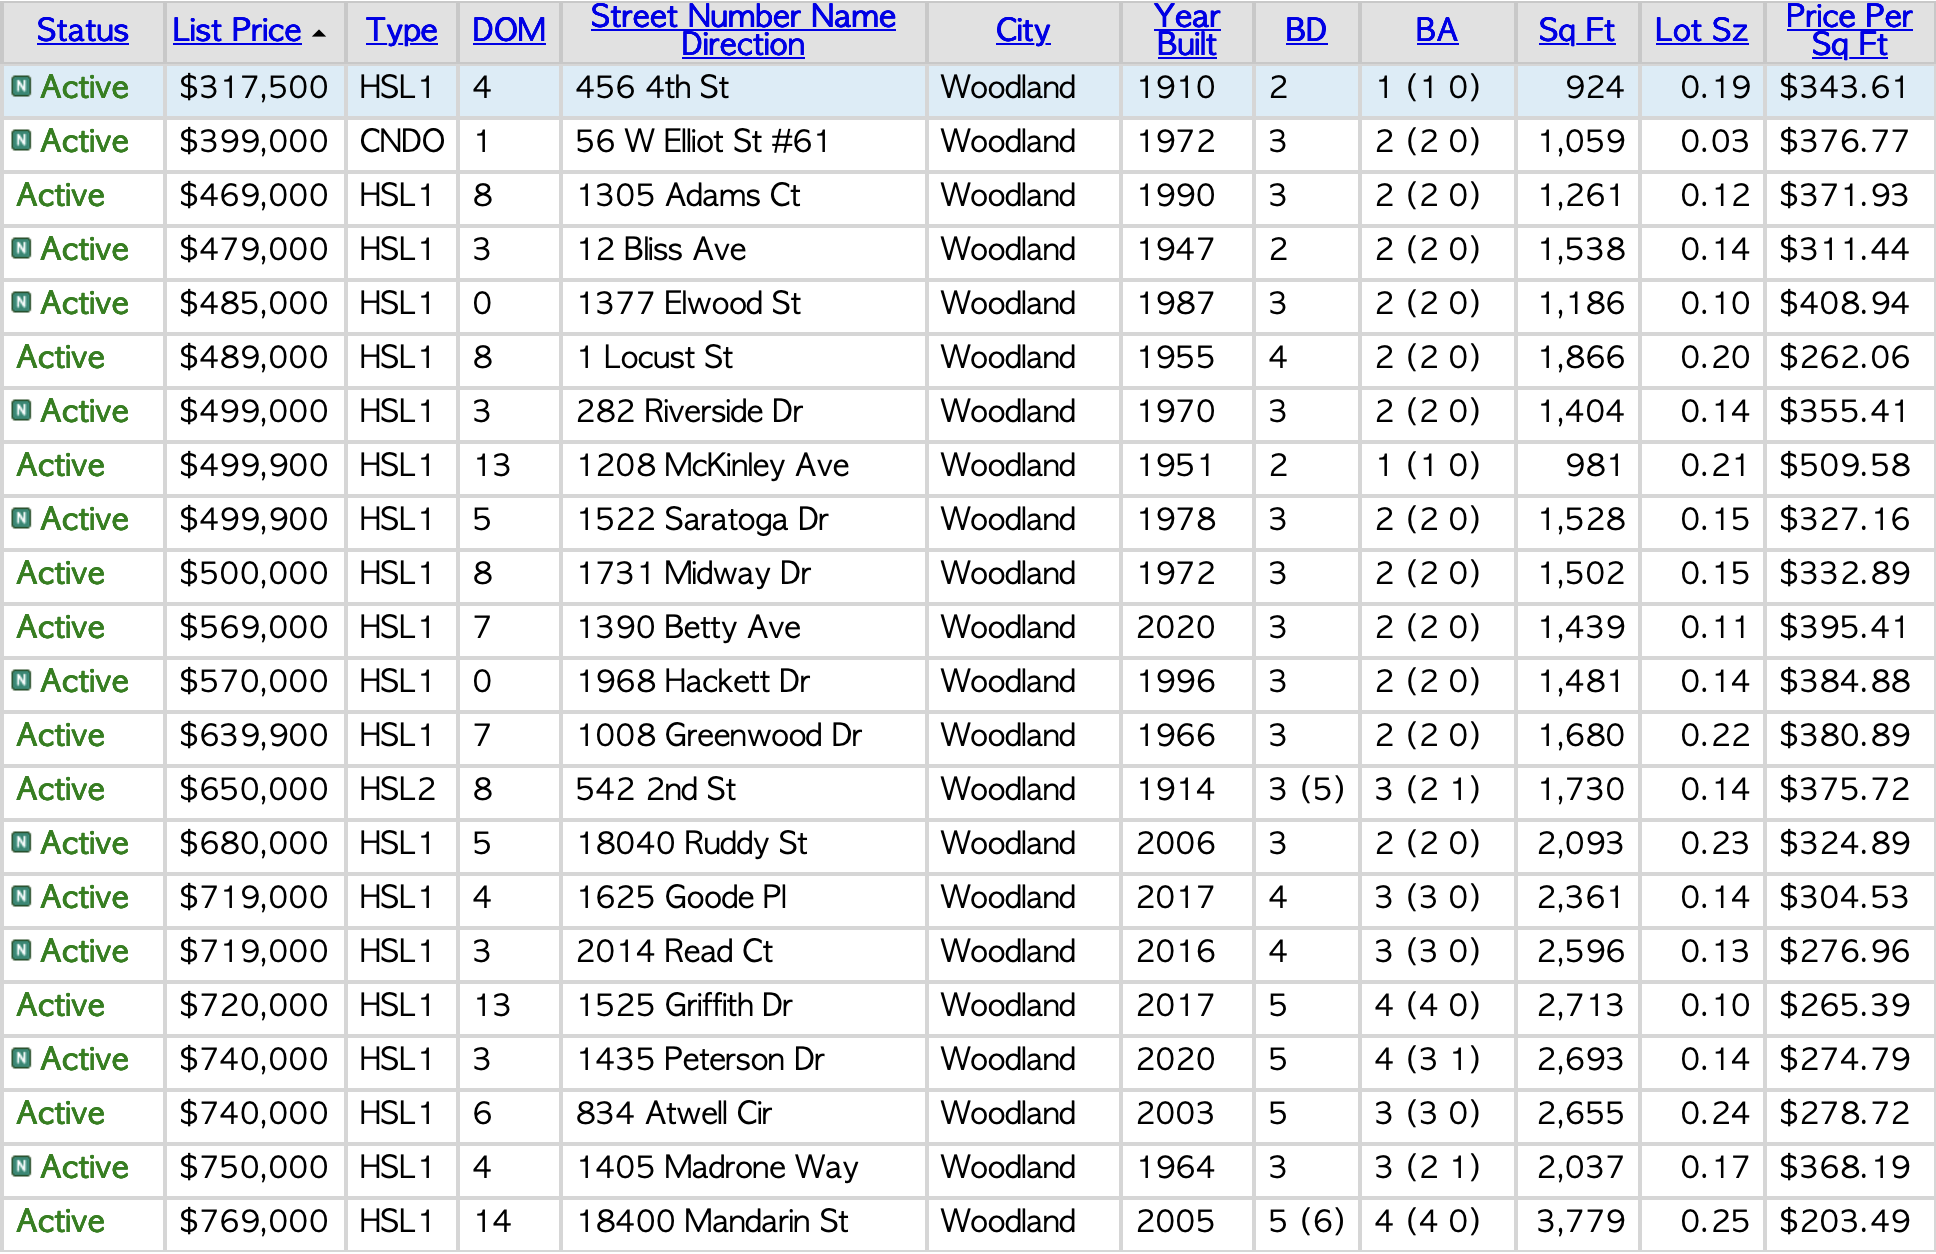Sort listings by the DOM column
The width and height of the screenshot is (1936, 1254).
click(x=508, y=31)
